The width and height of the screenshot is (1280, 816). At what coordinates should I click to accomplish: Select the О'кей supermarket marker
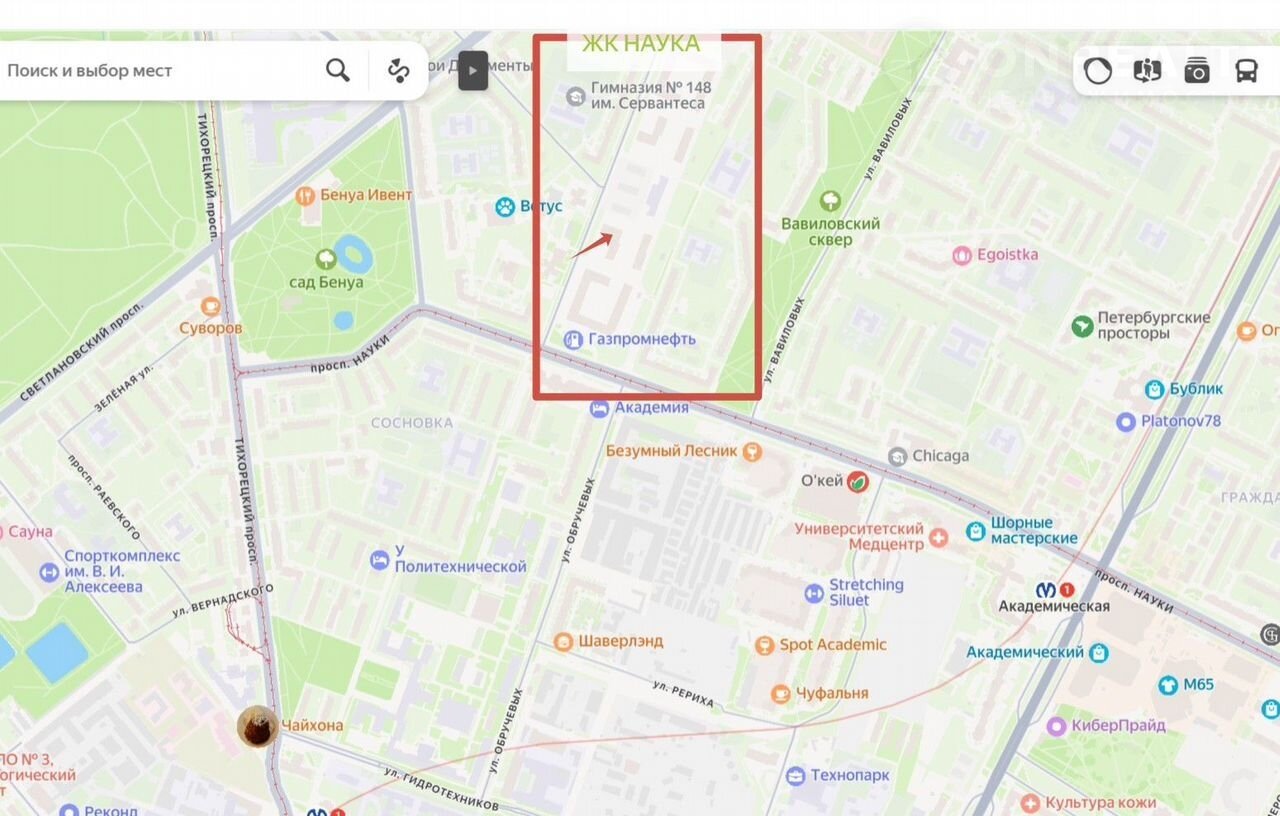coord(858,481)
